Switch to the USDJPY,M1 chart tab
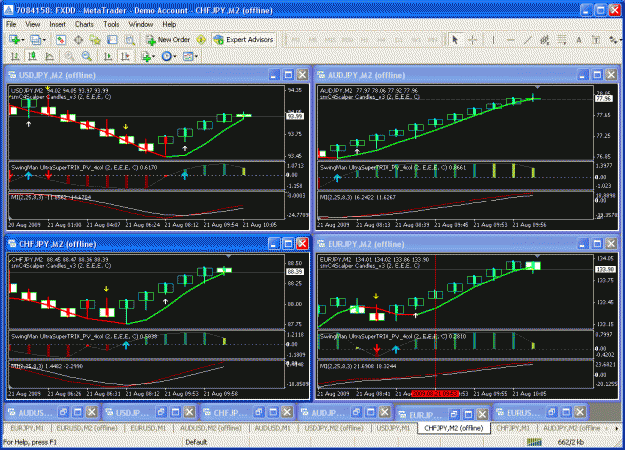The image size is (625, 450). click(x=393, y=428)
